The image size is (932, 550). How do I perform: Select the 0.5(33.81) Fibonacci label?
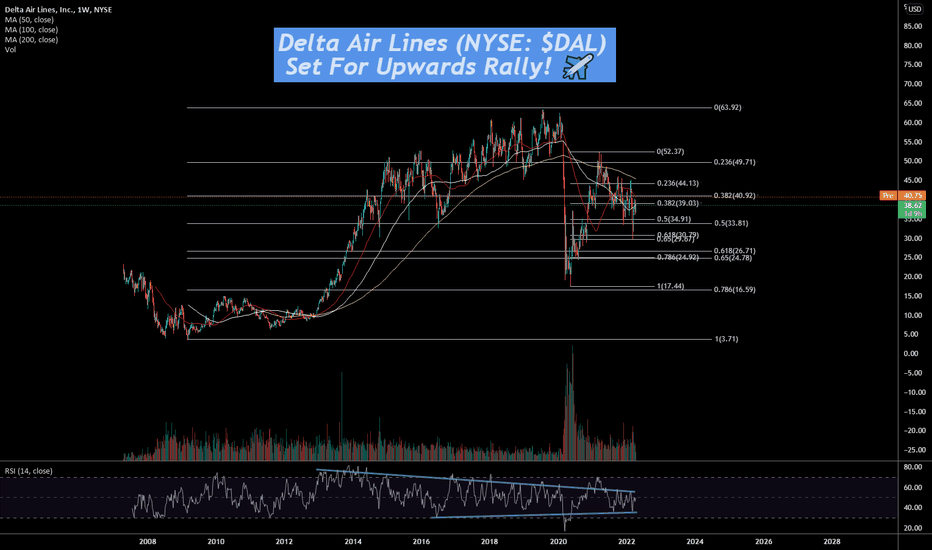[x=731, y=224]
